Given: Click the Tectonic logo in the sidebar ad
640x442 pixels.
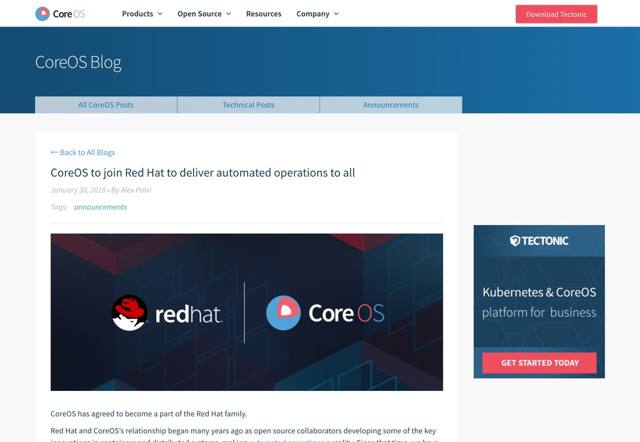Looking at the screenshot, I should coord(539,241).
